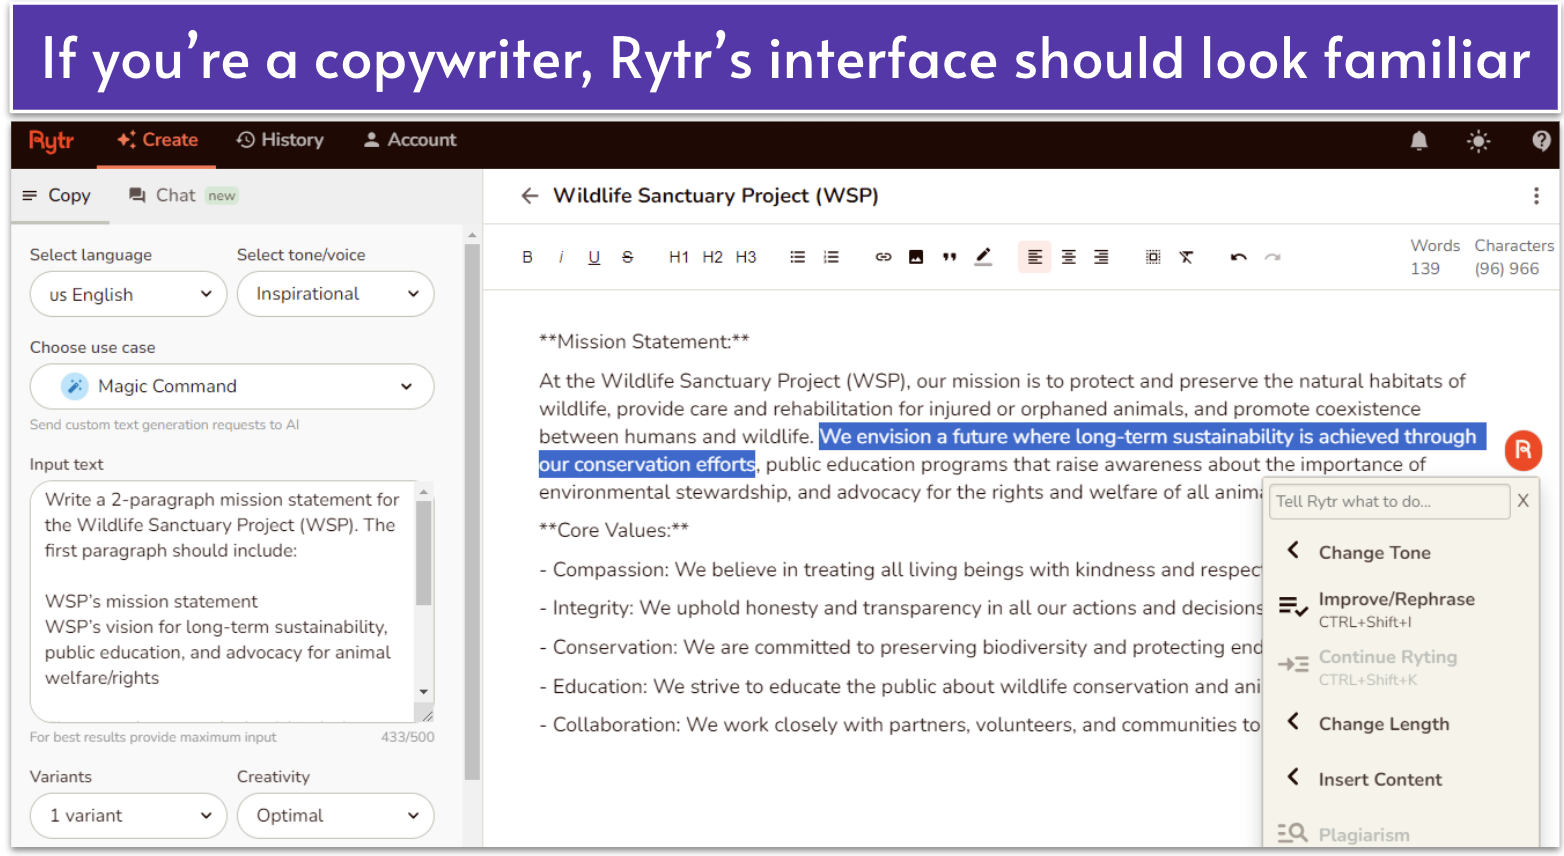Open the document three-dot options menu

[1536, 196]
